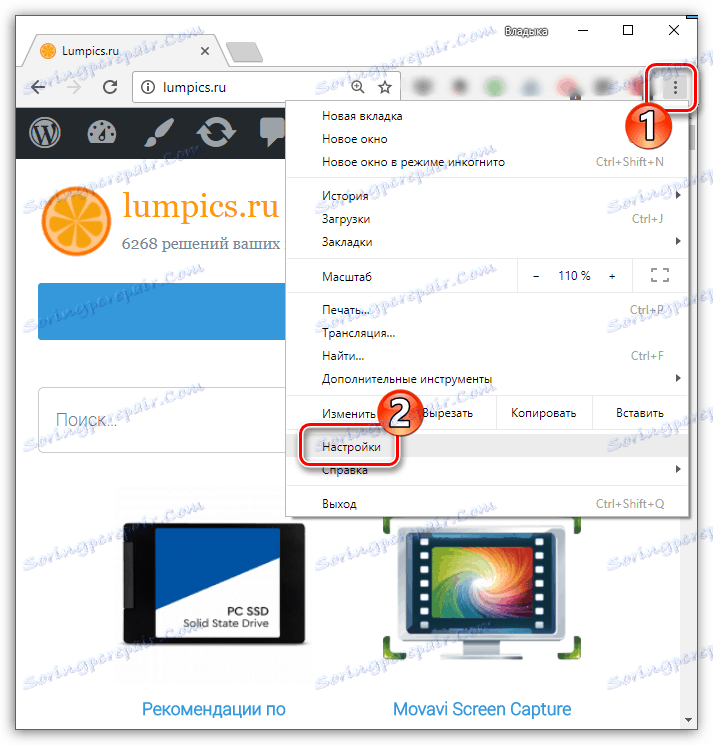Reload the page with the refresh icon
This screenshot has height=745, width=713.
110,87
